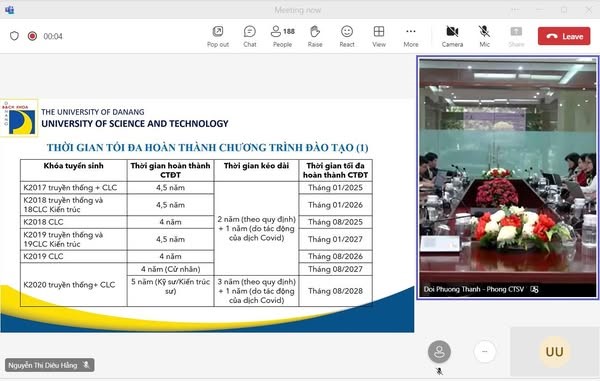The width and height of the screenshot is (600, 381).
Task: Turn on the Camera
Action: pyautogui.click(x=452, y=37)
